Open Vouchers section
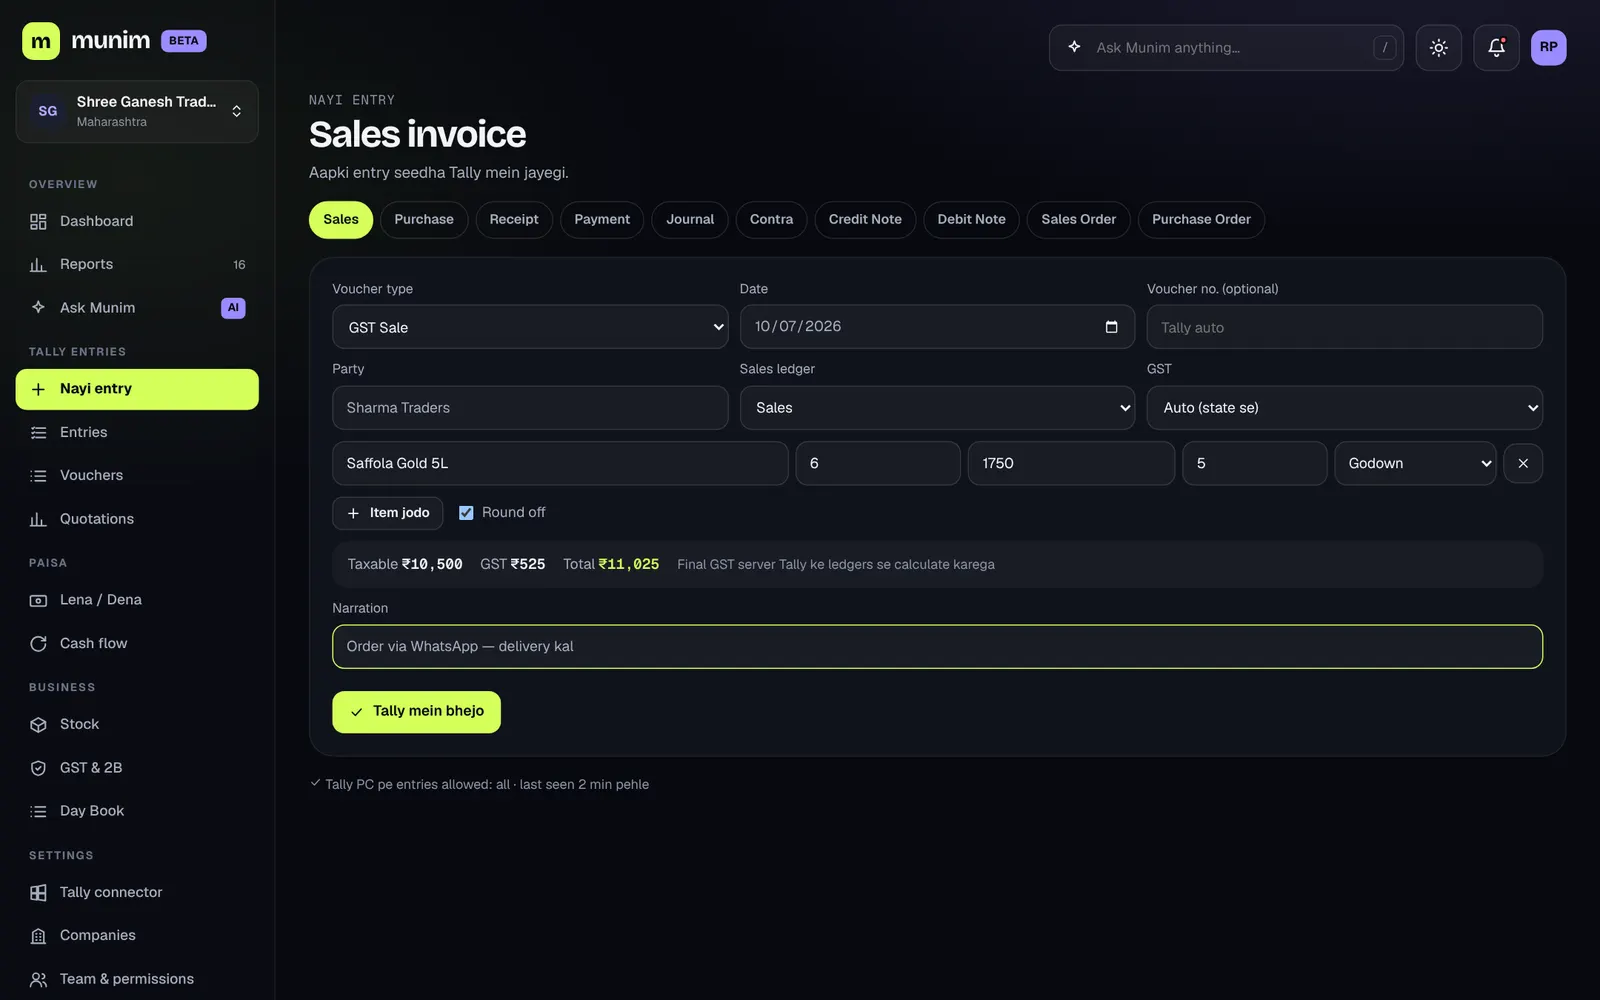The image size is (1600, 1000). pos(137,475)
